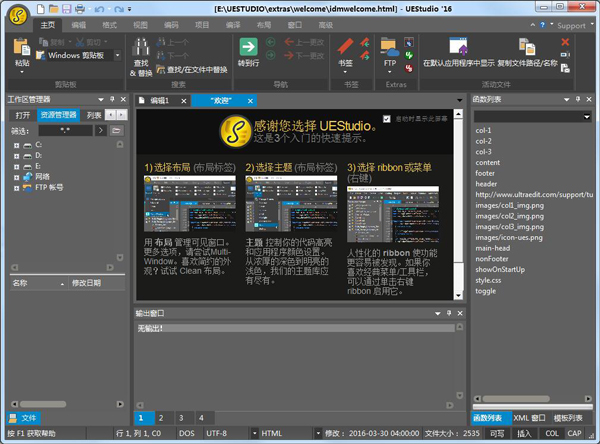Toggle insert mode (插入) in status bar
This screenshot has height=444, width=600.
pos(524,433)
